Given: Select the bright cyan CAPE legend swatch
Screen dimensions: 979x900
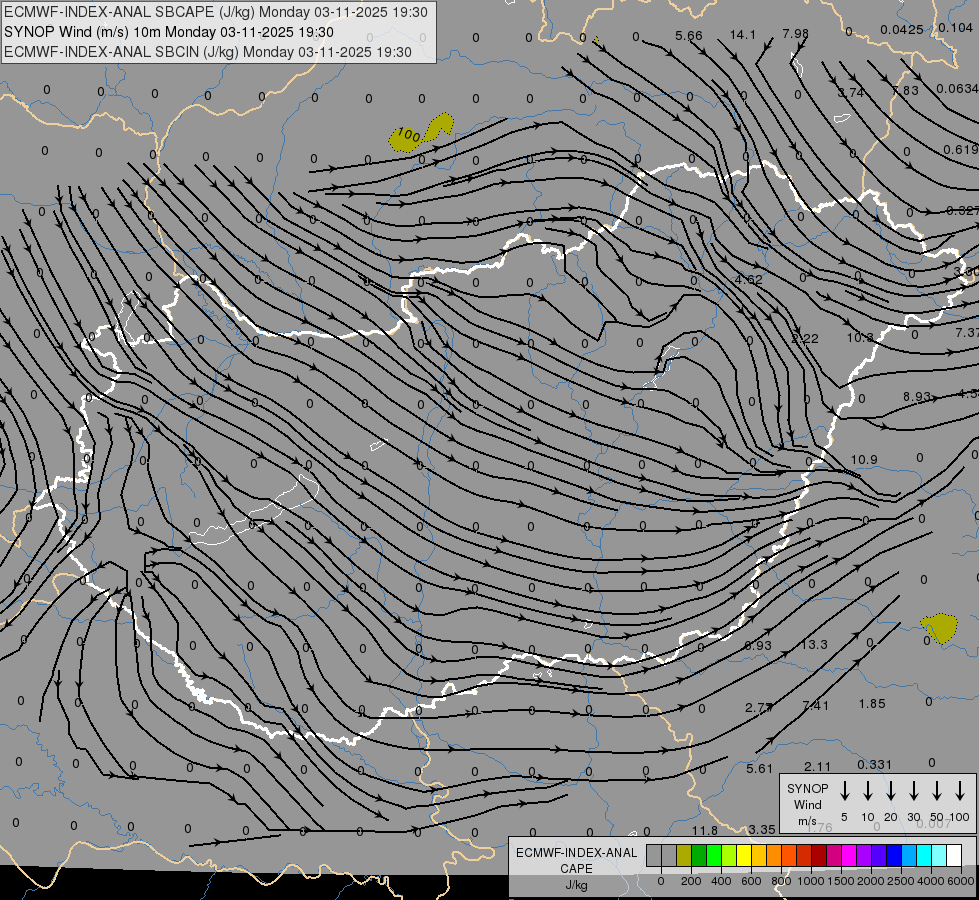Looking at the screenshot, I should coord(924,856).
